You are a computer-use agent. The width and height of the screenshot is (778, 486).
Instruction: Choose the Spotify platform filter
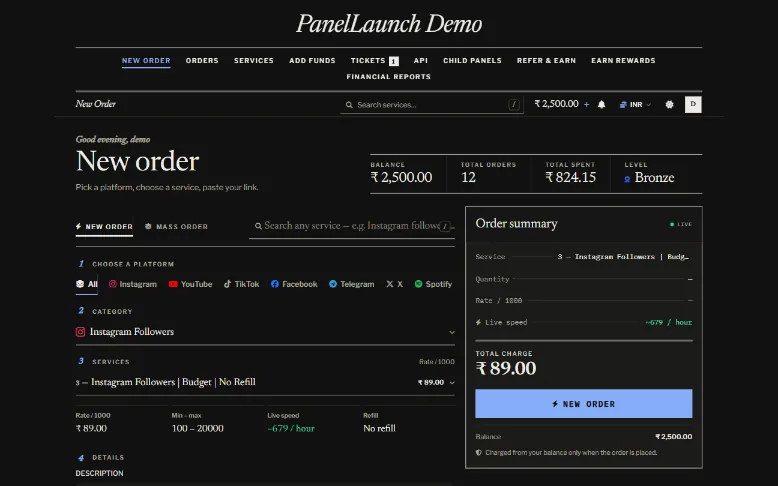(433, 284)
